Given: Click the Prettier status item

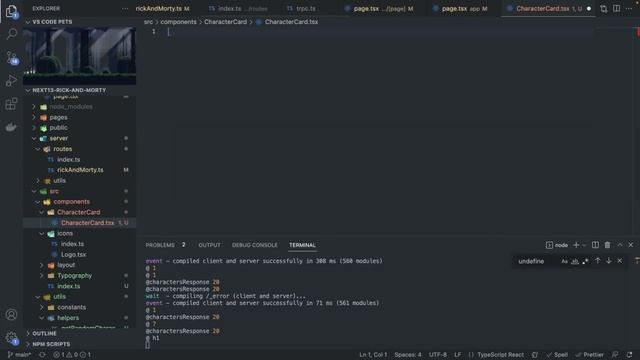Looking at the screenshot, I should [590, 355].
